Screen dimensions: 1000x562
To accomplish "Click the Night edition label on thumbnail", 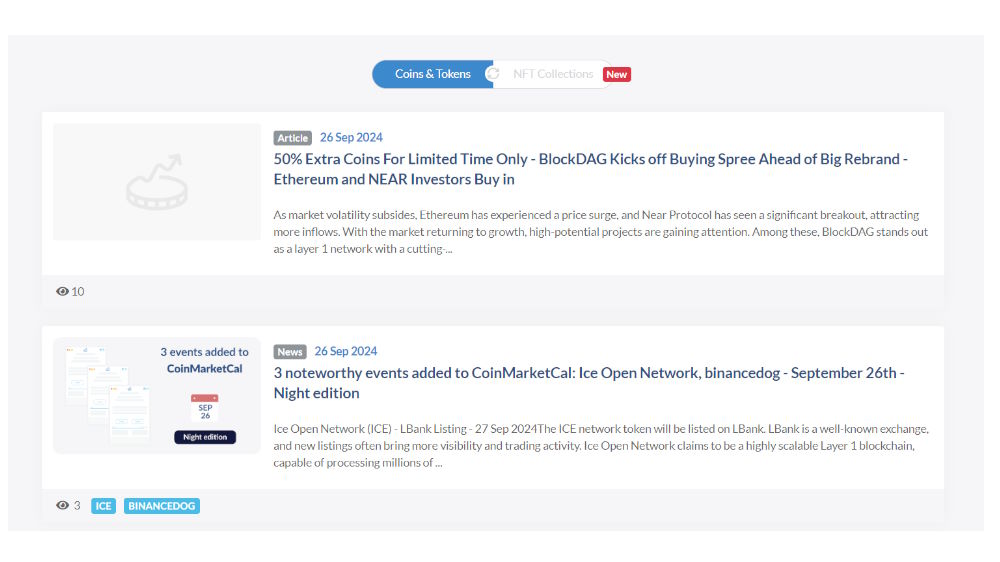I will pos(205,437).
